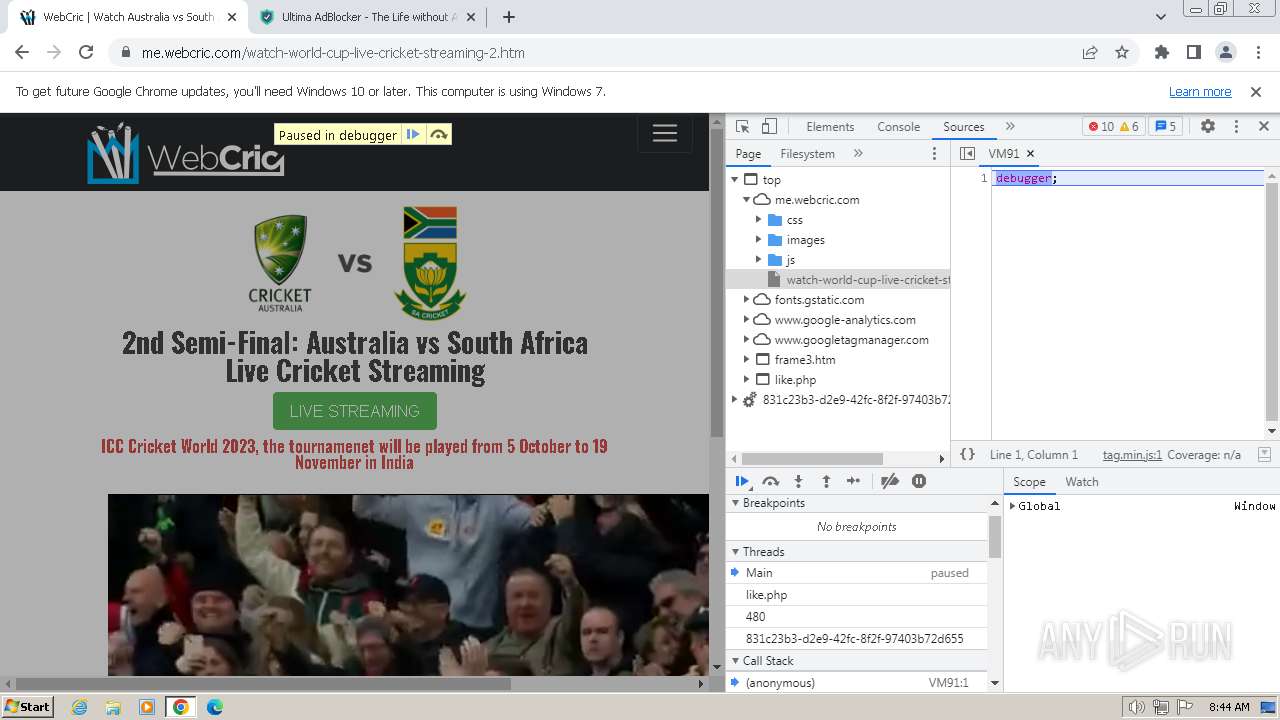Expand the css folder
This screenshot has height=720, width=1280.
point(758,220)
